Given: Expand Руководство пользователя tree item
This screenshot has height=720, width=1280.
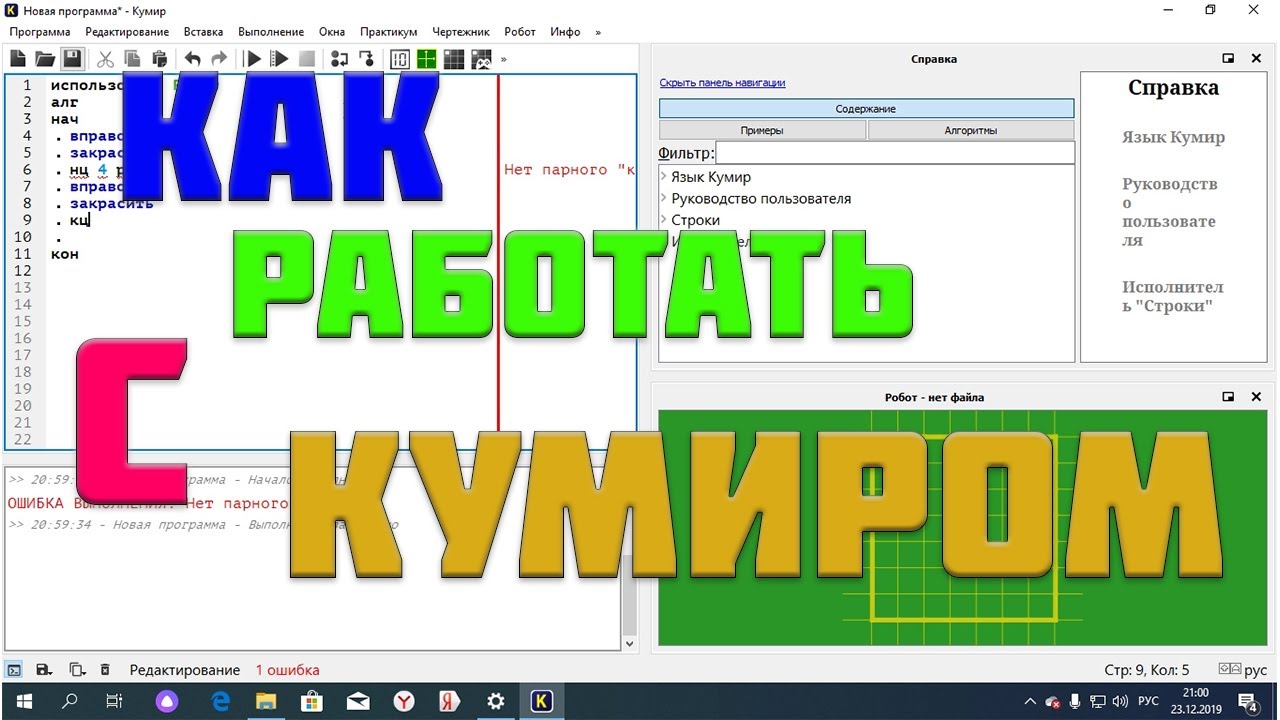Looking at the screenshot, I should point(664,198).
